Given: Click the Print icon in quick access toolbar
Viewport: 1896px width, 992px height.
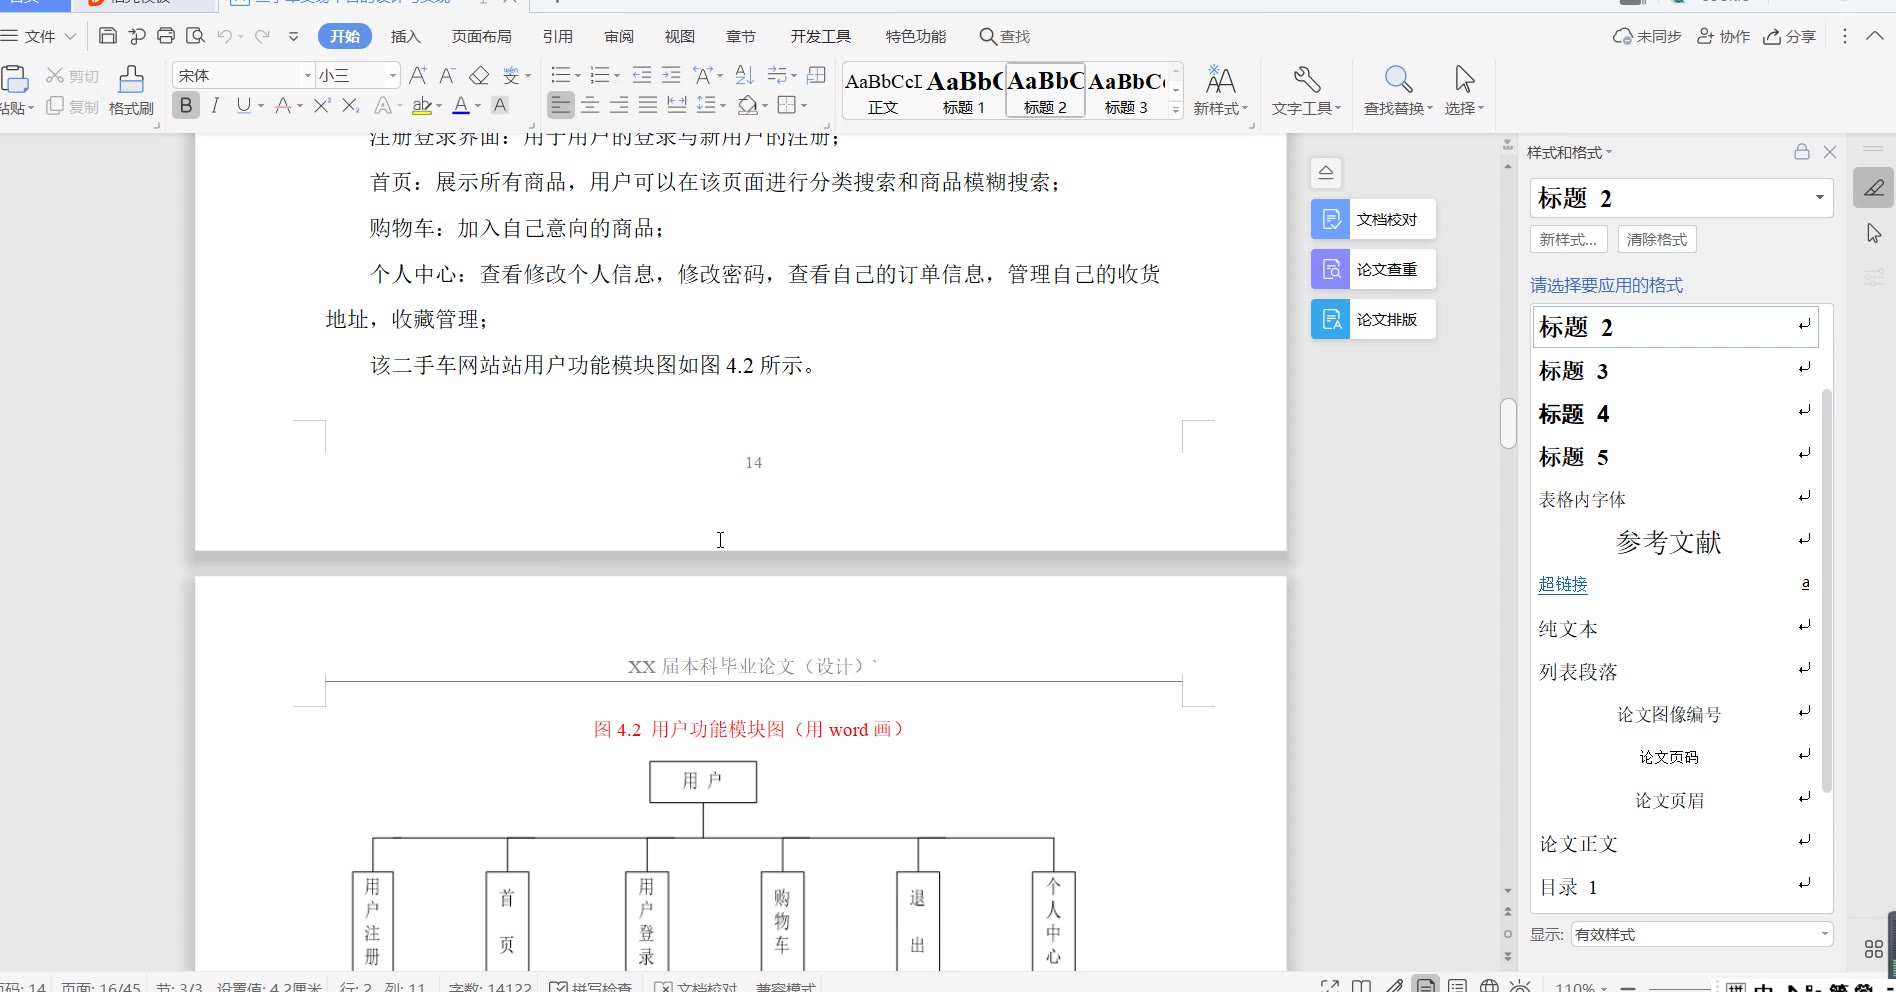Looking at the screenshot, I should (x=166, y=36).
